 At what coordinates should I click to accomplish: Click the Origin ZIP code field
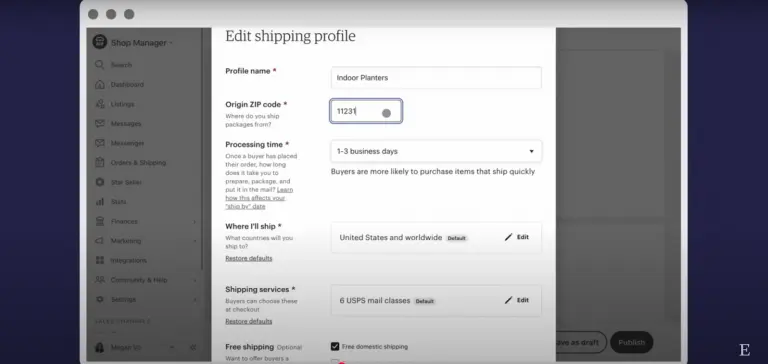pyautogui.click(x=366, y=111)
